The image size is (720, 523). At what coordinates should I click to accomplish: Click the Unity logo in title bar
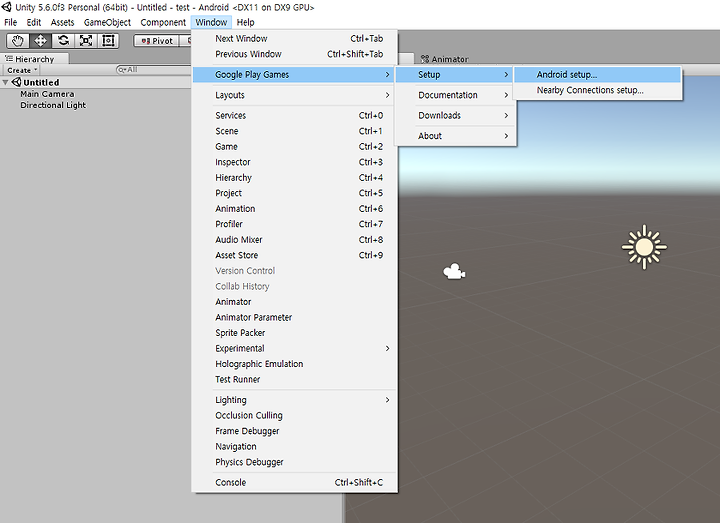coord(6,7)
